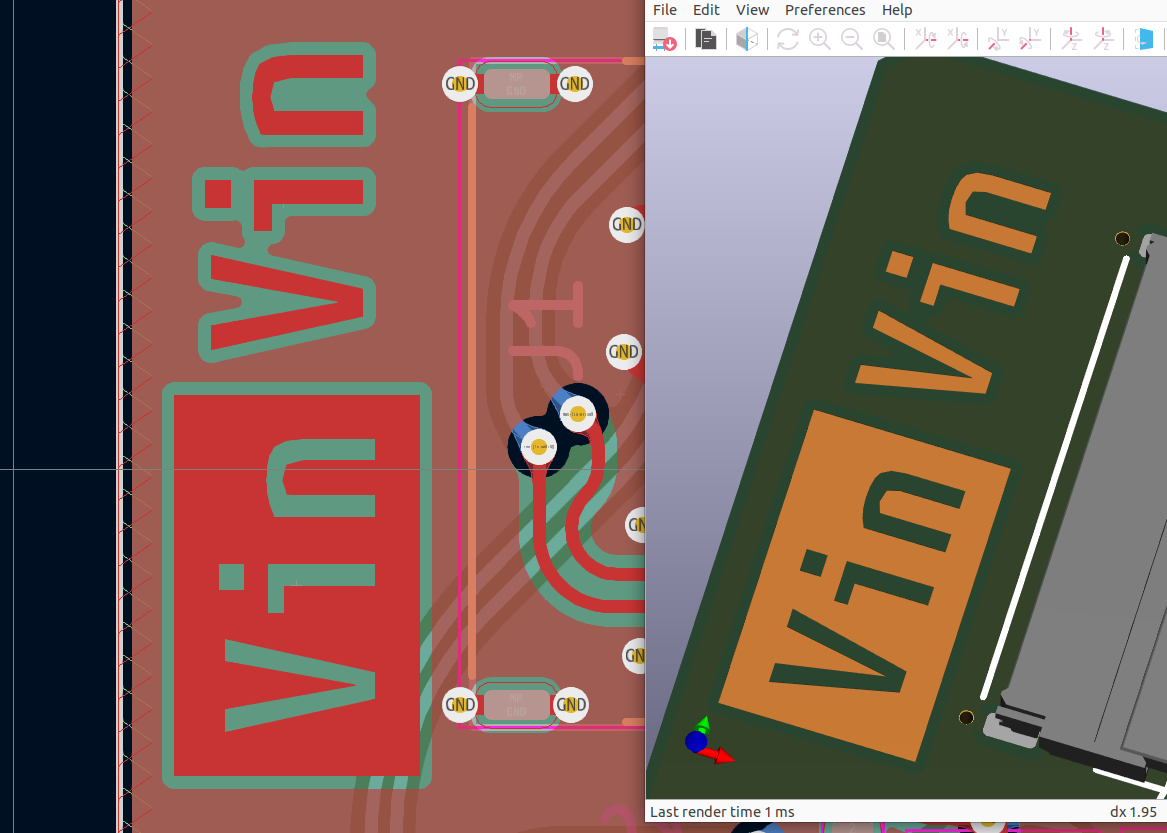Open the Preferences menu

pyautogui.click(x=824, y=9)
